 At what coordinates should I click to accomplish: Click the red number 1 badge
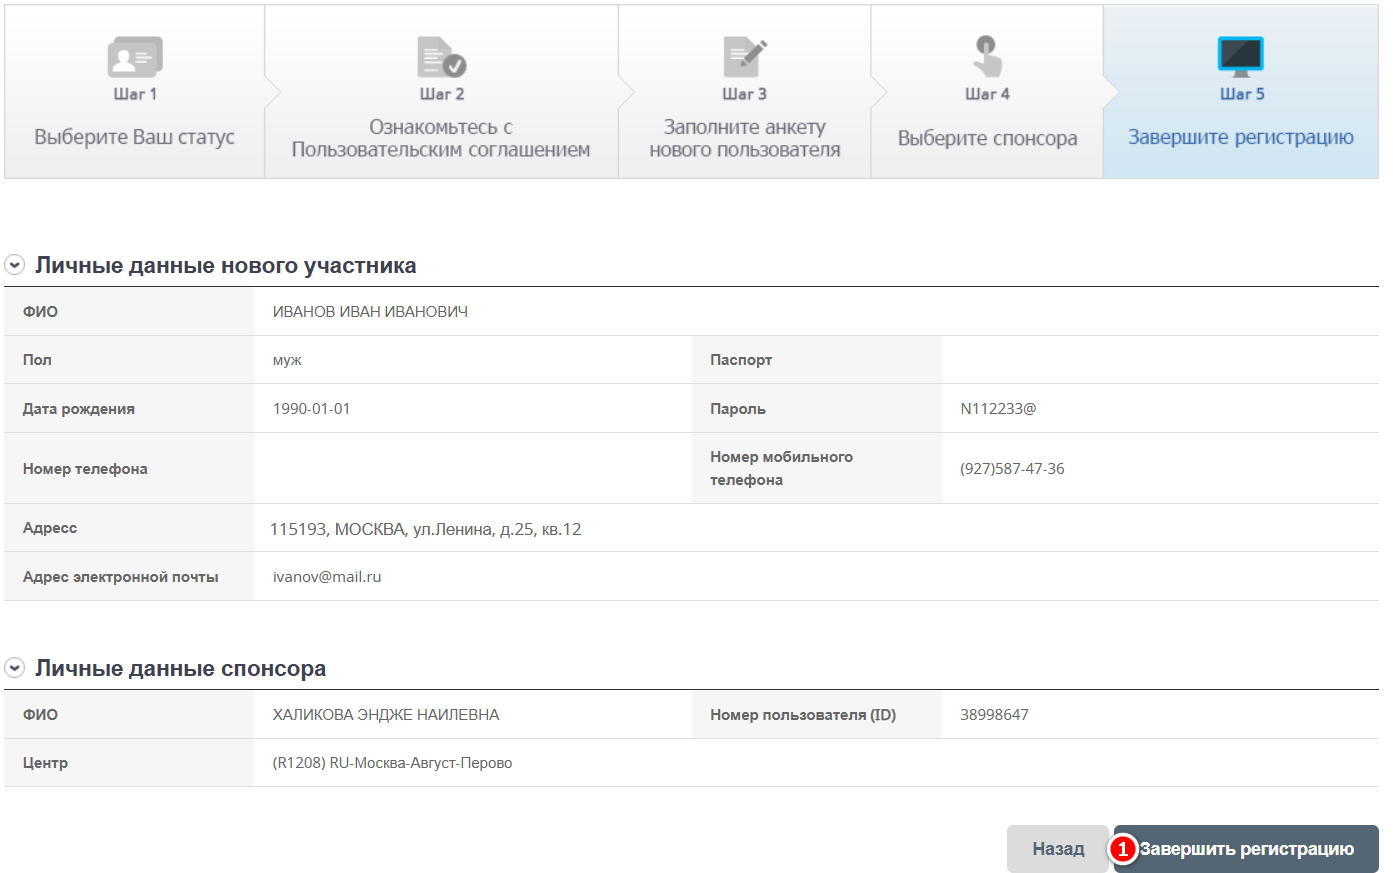coord(1123,849)
